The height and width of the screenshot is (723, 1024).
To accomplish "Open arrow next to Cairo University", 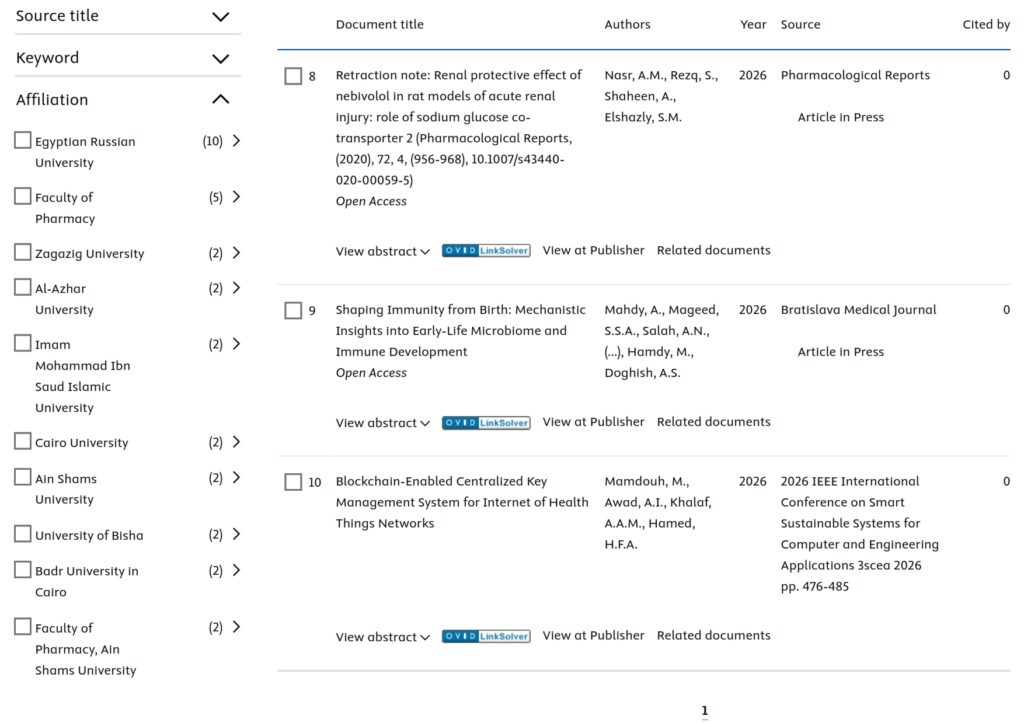I will [236, 442].
